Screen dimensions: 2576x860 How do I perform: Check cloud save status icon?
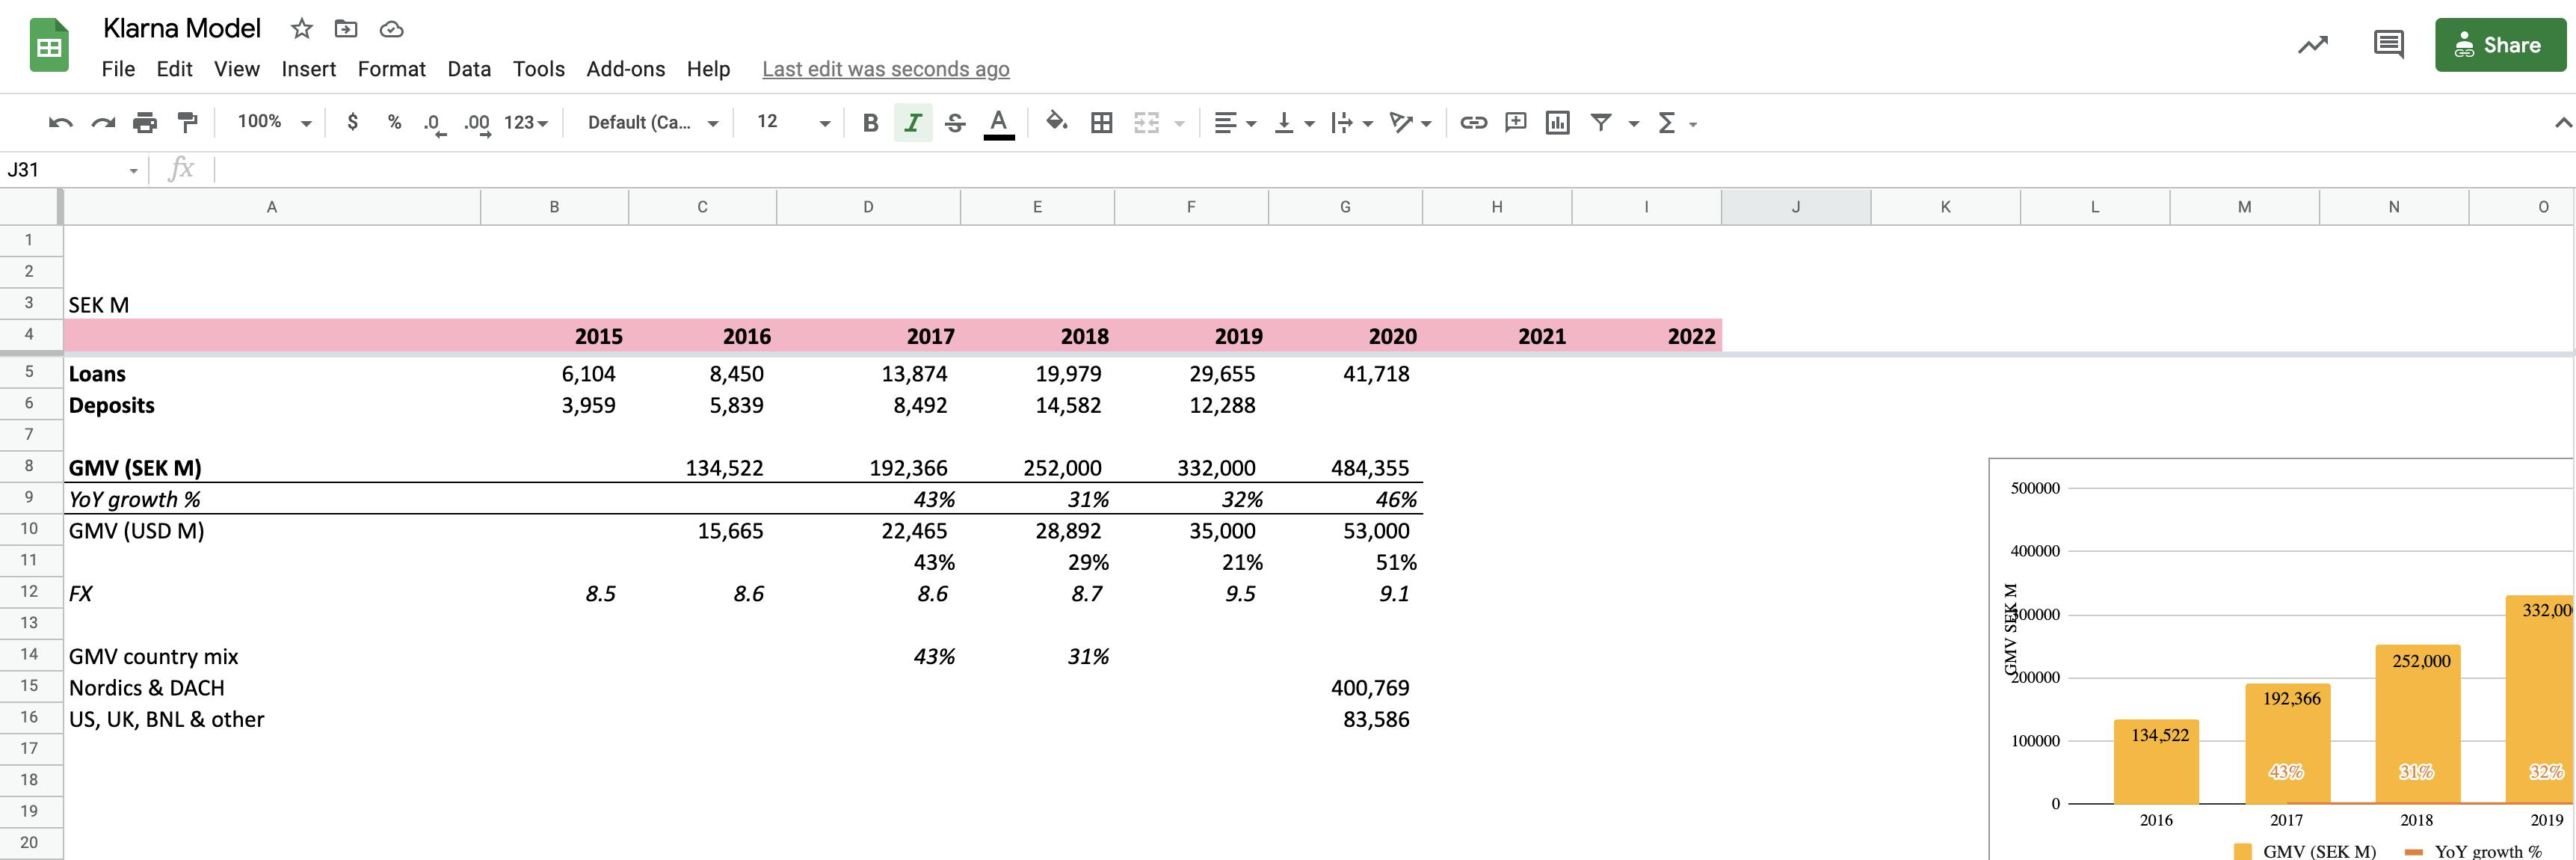[x=392, y=29]
